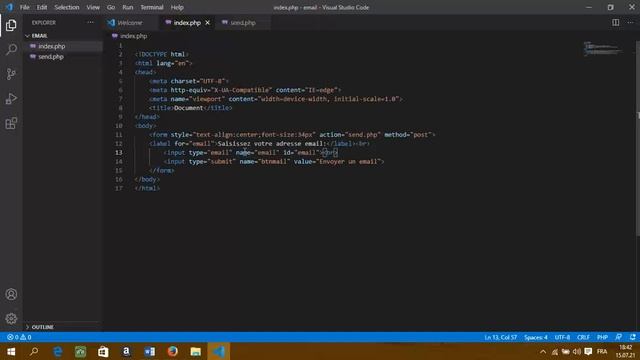Click the notifications bell in status bar
The width and height of the screenshot is (640, 360).
pyautogui.click(x=632, y=337)
